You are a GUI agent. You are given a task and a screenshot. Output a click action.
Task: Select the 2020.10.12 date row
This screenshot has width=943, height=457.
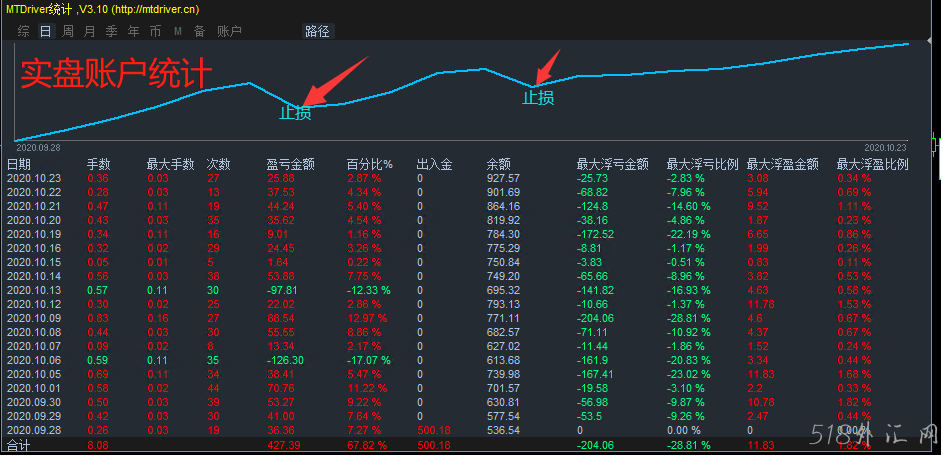click(x=35, y=304)
